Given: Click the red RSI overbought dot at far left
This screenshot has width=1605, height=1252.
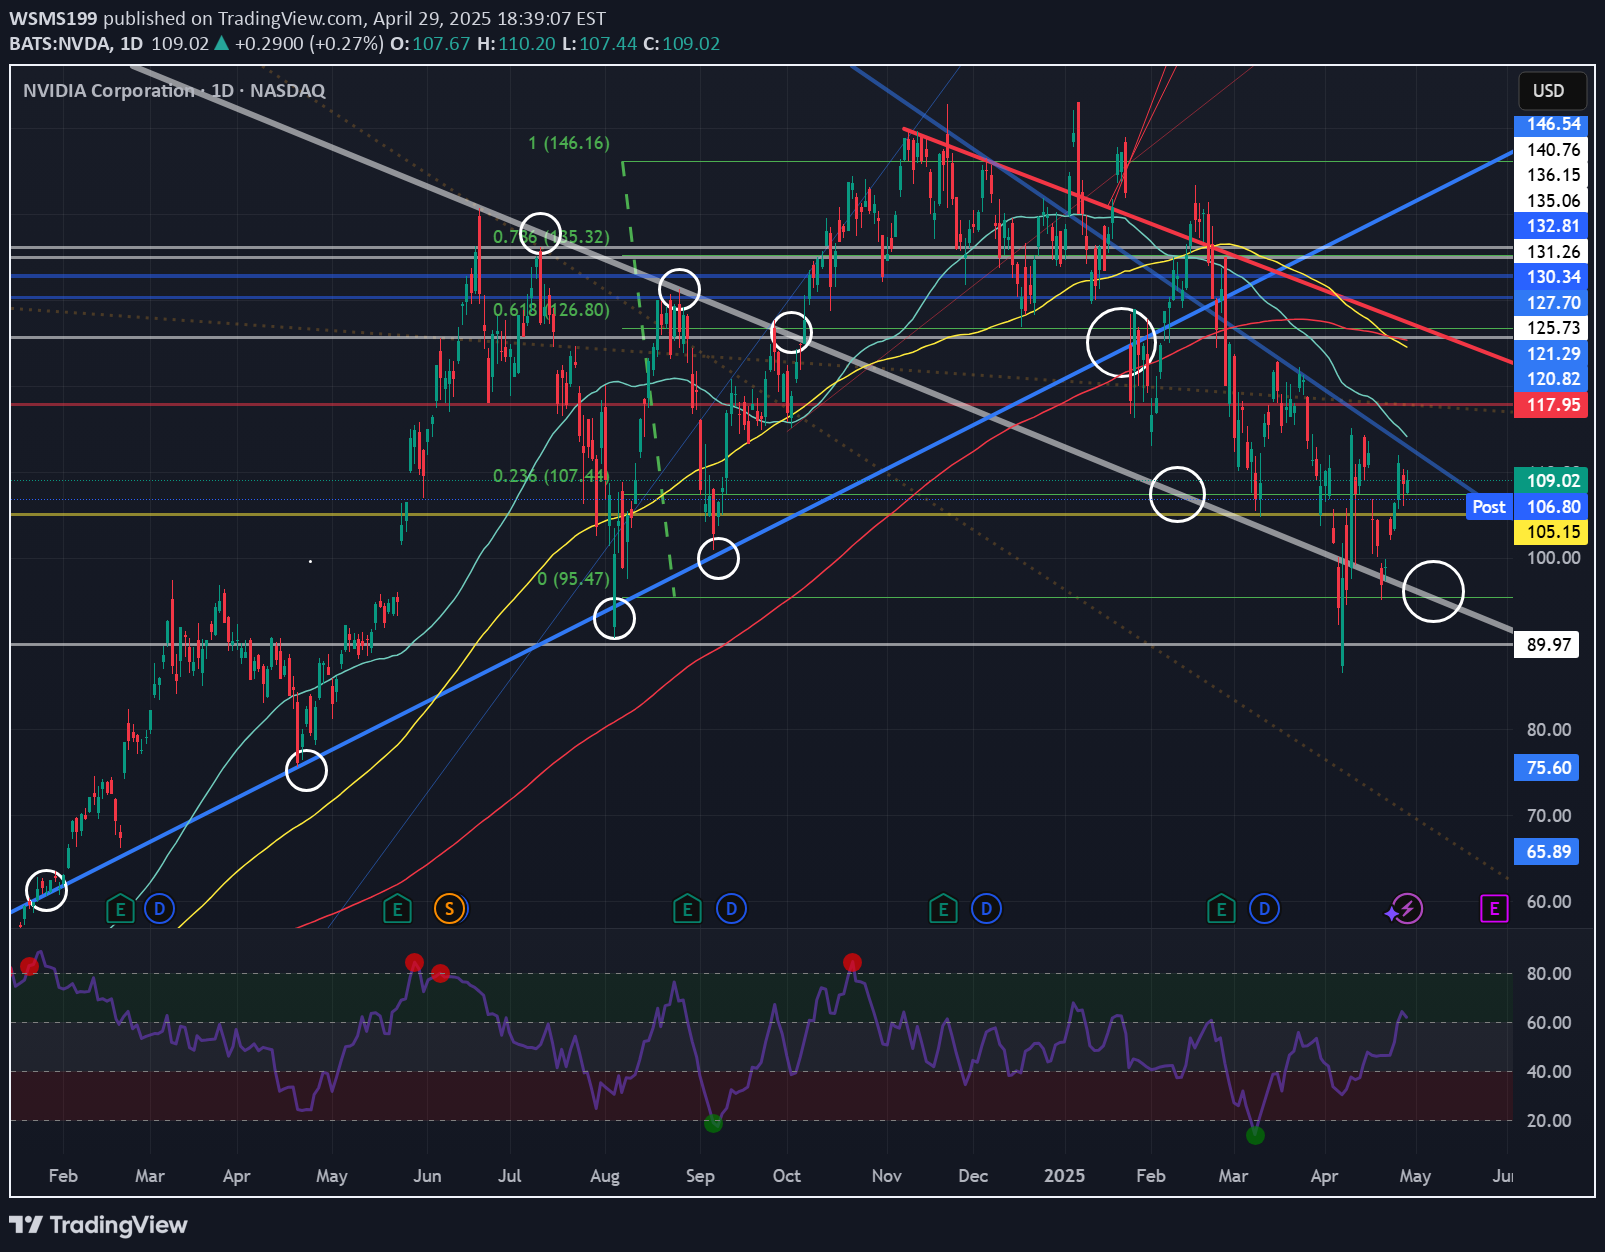Looking at the screenshot, I should click(30, 966).
